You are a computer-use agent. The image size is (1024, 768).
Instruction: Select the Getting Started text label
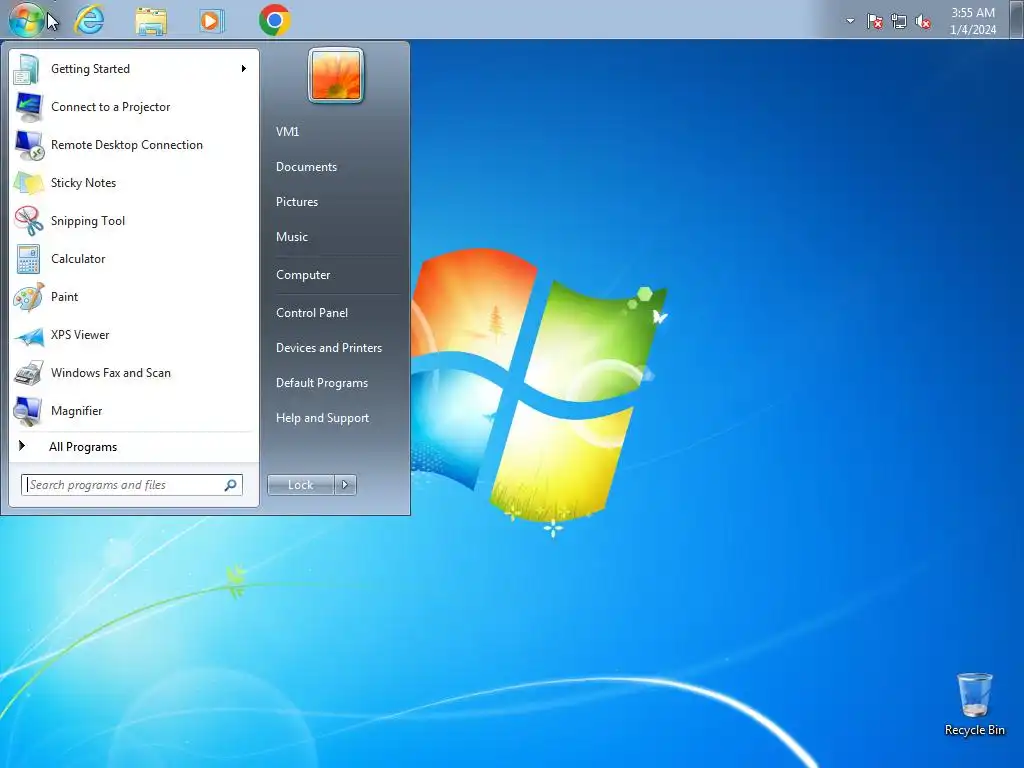click(x=90, y=69)
